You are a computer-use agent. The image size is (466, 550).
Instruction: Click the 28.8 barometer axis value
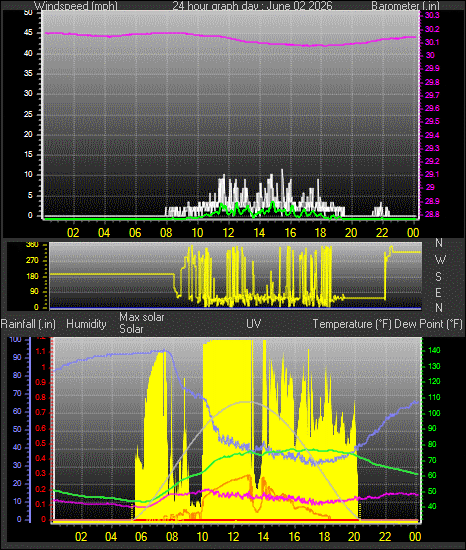click(432, 214)
